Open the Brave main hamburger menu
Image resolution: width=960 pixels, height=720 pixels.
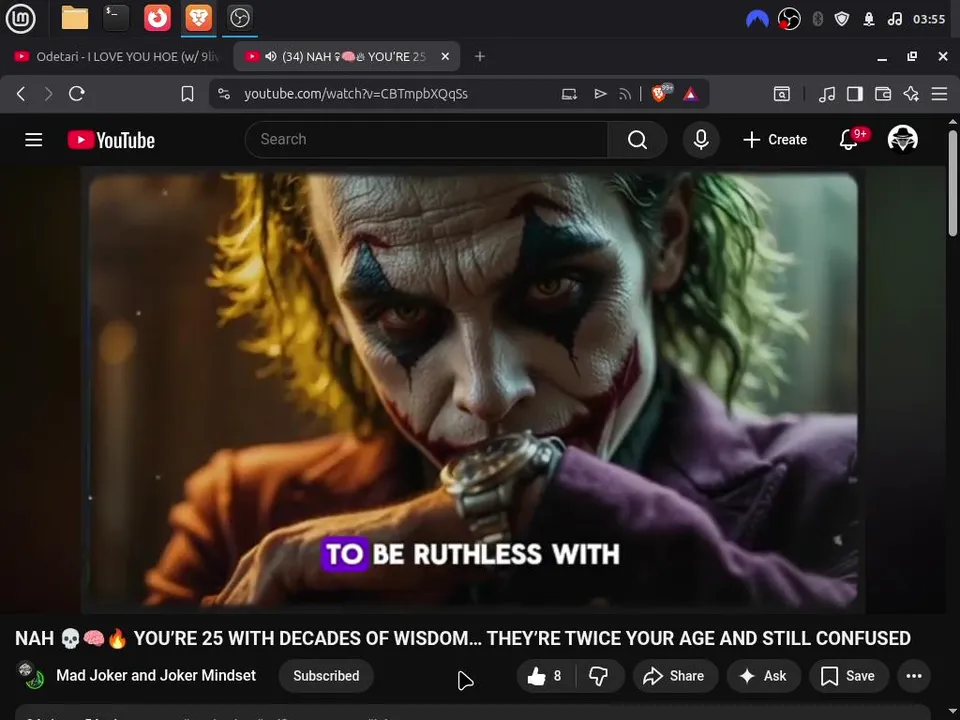[939, 94]
